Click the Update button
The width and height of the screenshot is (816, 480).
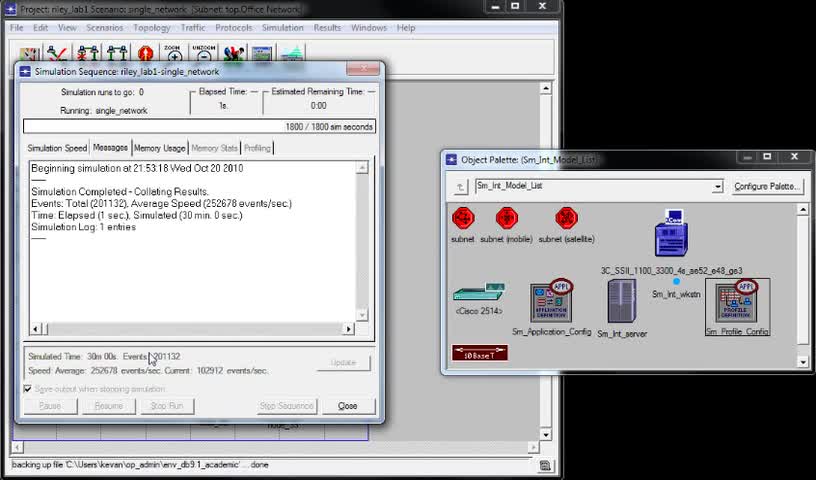tap(343, 362)
